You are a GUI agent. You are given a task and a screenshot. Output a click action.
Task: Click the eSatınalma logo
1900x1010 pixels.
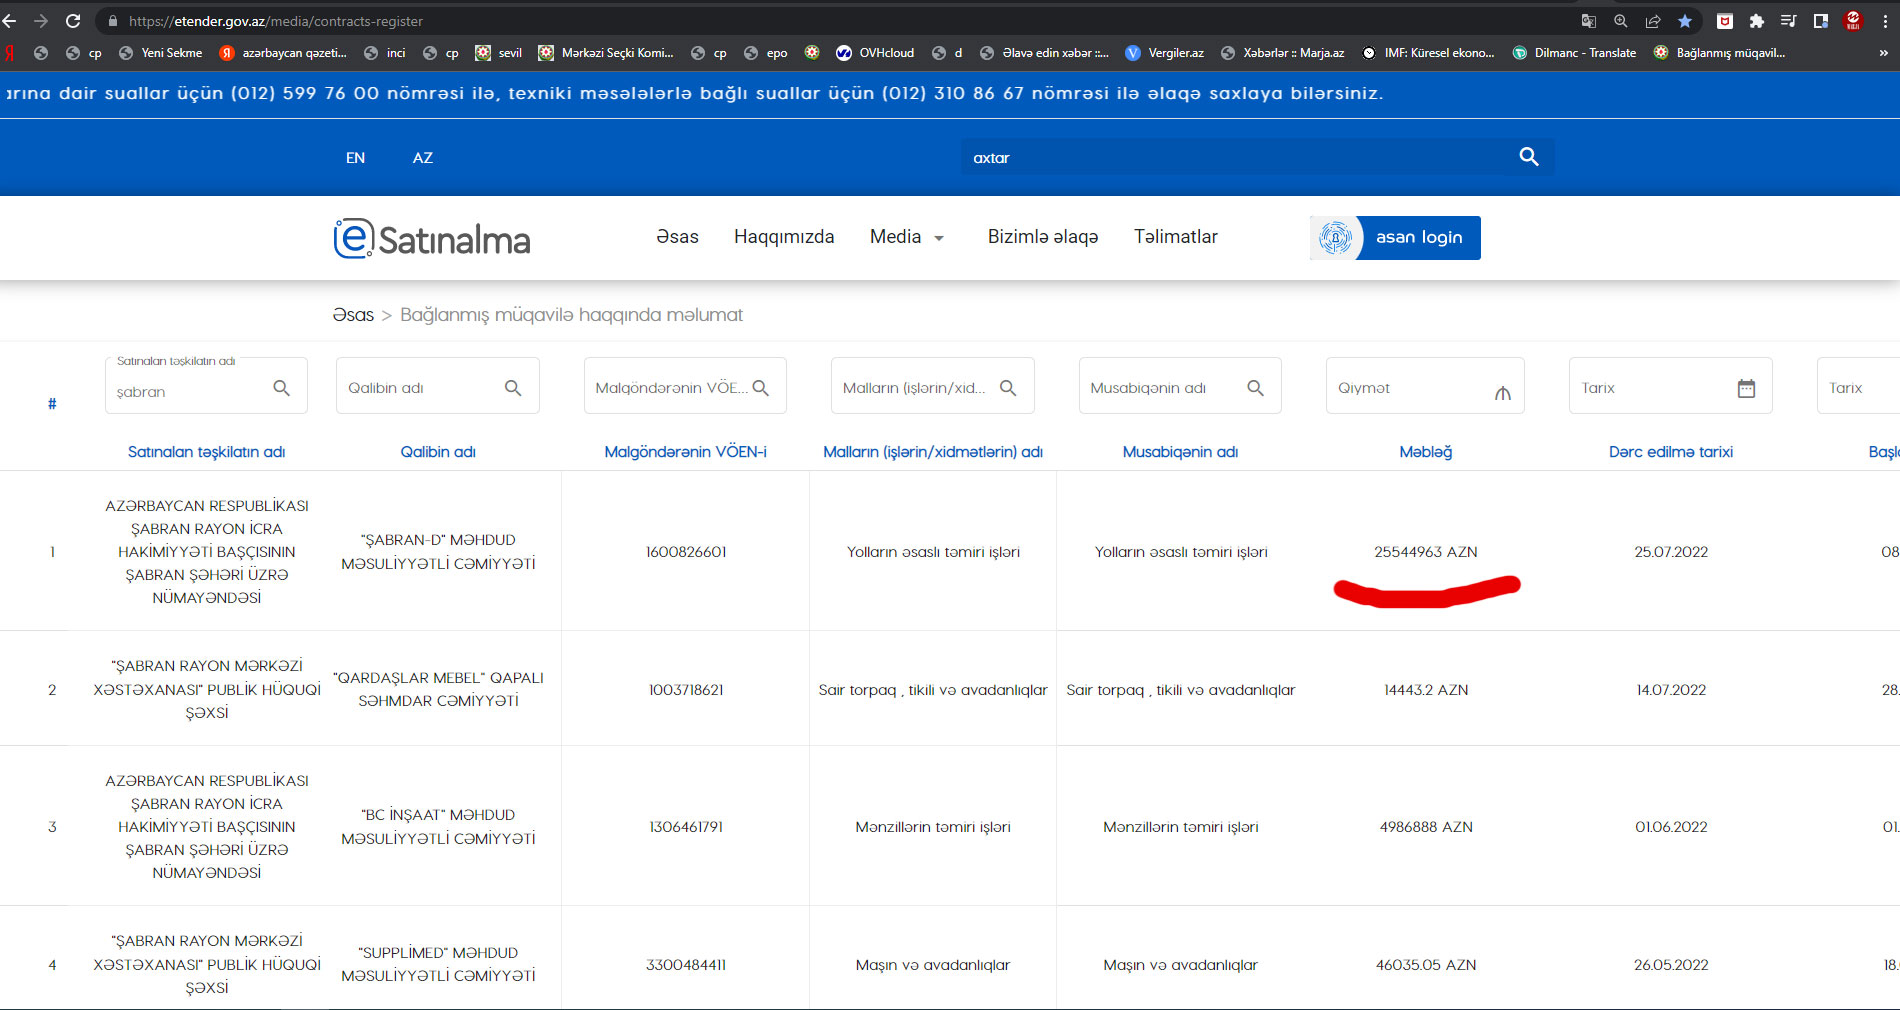point(432,239)
